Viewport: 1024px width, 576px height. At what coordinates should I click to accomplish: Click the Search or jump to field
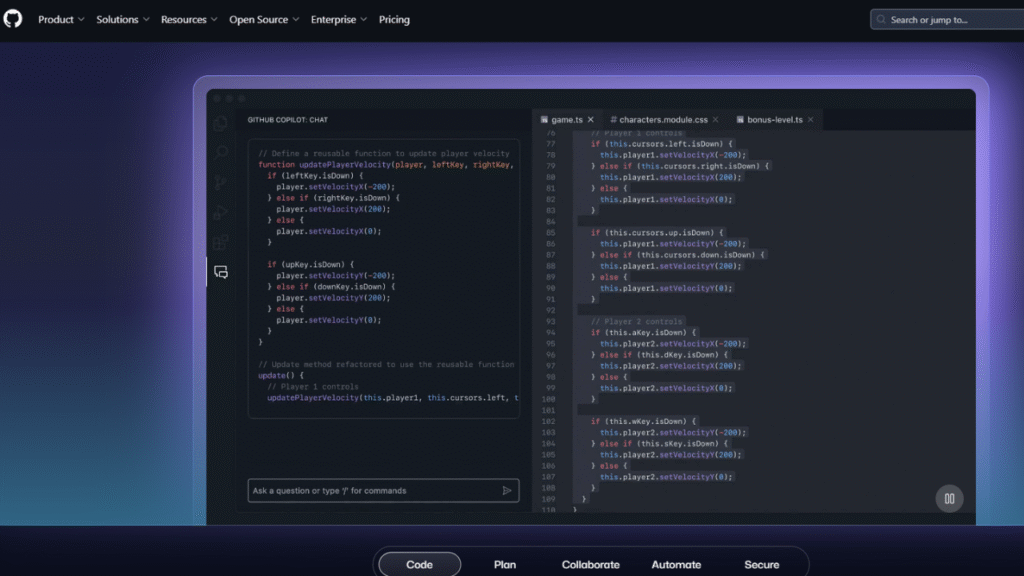coord(950,18)
